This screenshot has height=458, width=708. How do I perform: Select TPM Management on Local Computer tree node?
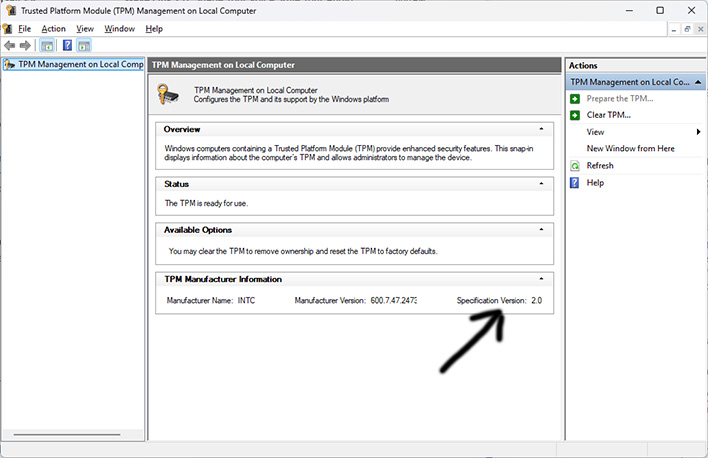(x=74, y=65)
